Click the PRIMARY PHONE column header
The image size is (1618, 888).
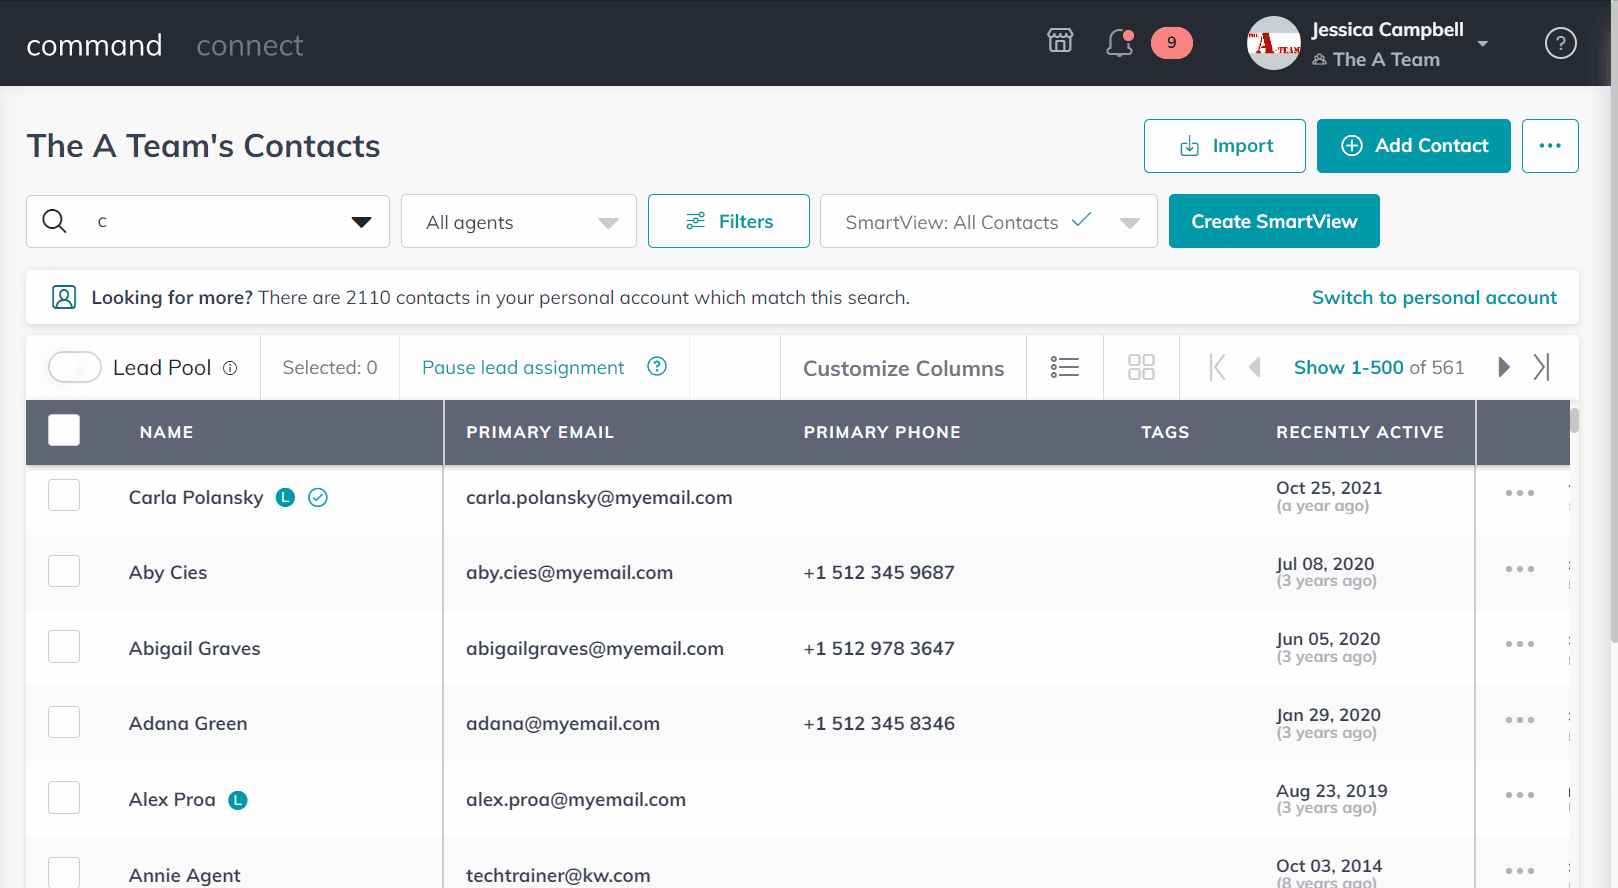click(x=882, y=432)
